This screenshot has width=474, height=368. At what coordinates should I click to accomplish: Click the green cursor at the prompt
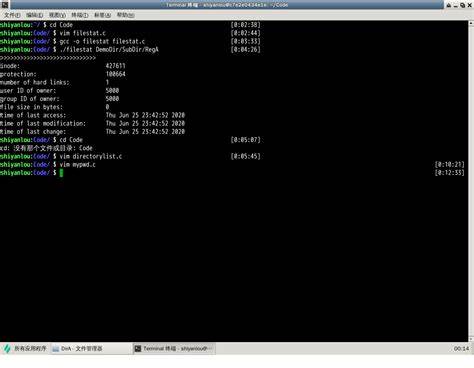click(61, 173)
